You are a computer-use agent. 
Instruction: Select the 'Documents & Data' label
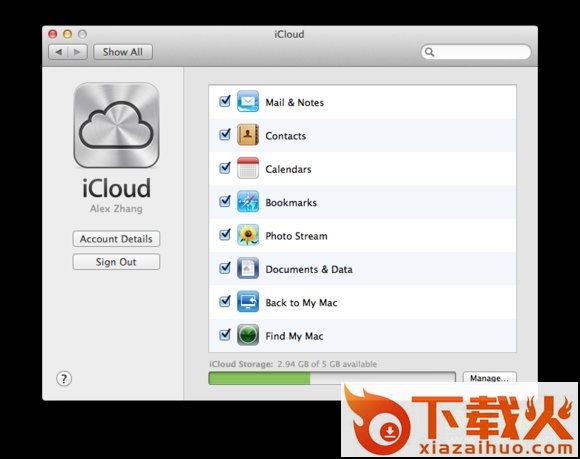pos(309,269)
